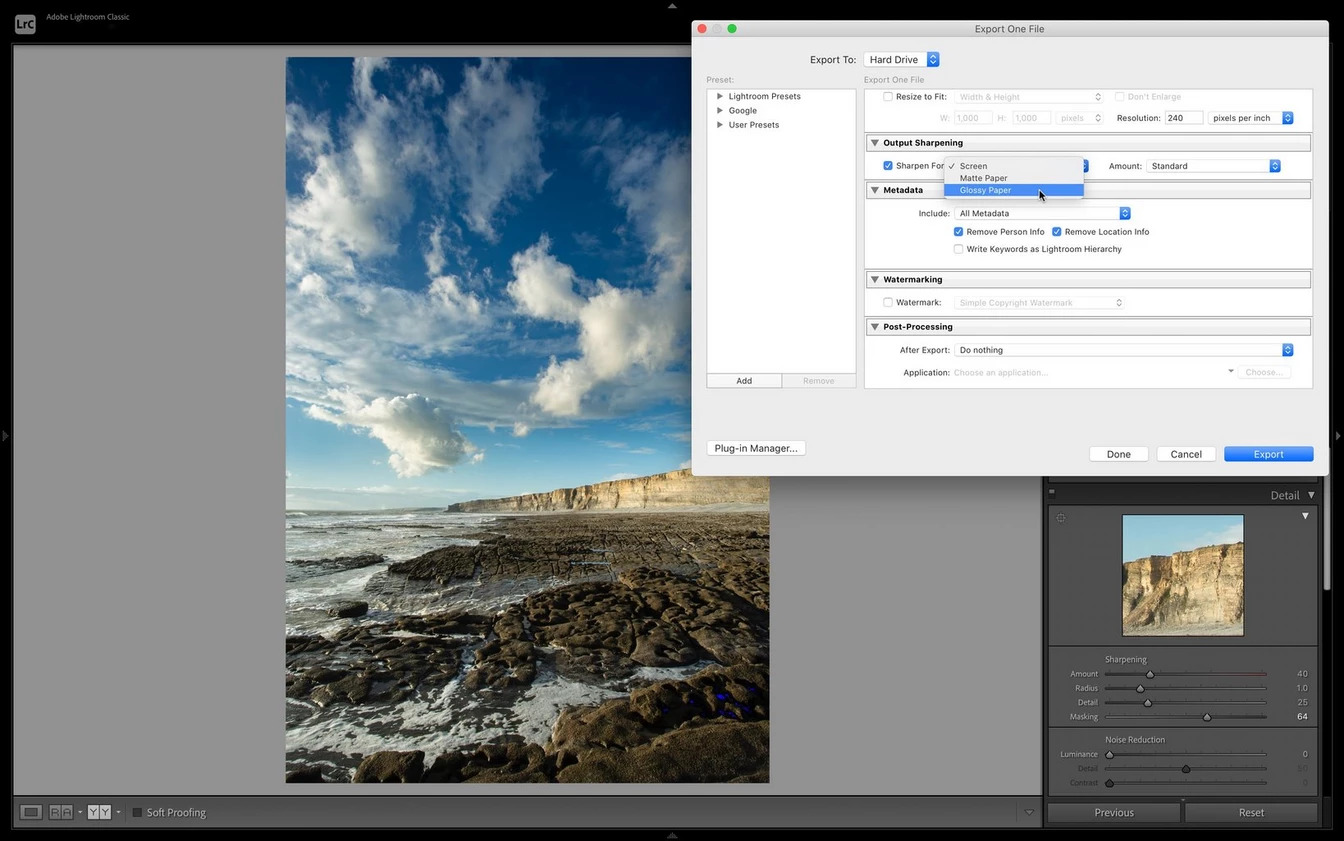Hide the right panel using the edge arrow
This screenshot has width=1344, height=841.
(1338, 436)
